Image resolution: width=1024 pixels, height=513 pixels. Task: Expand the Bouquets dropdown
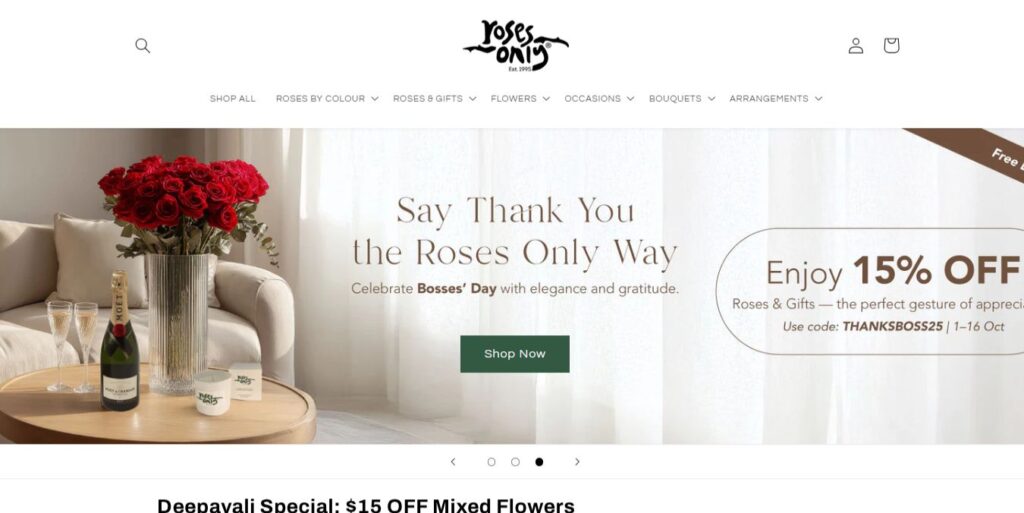coord(682,99)
